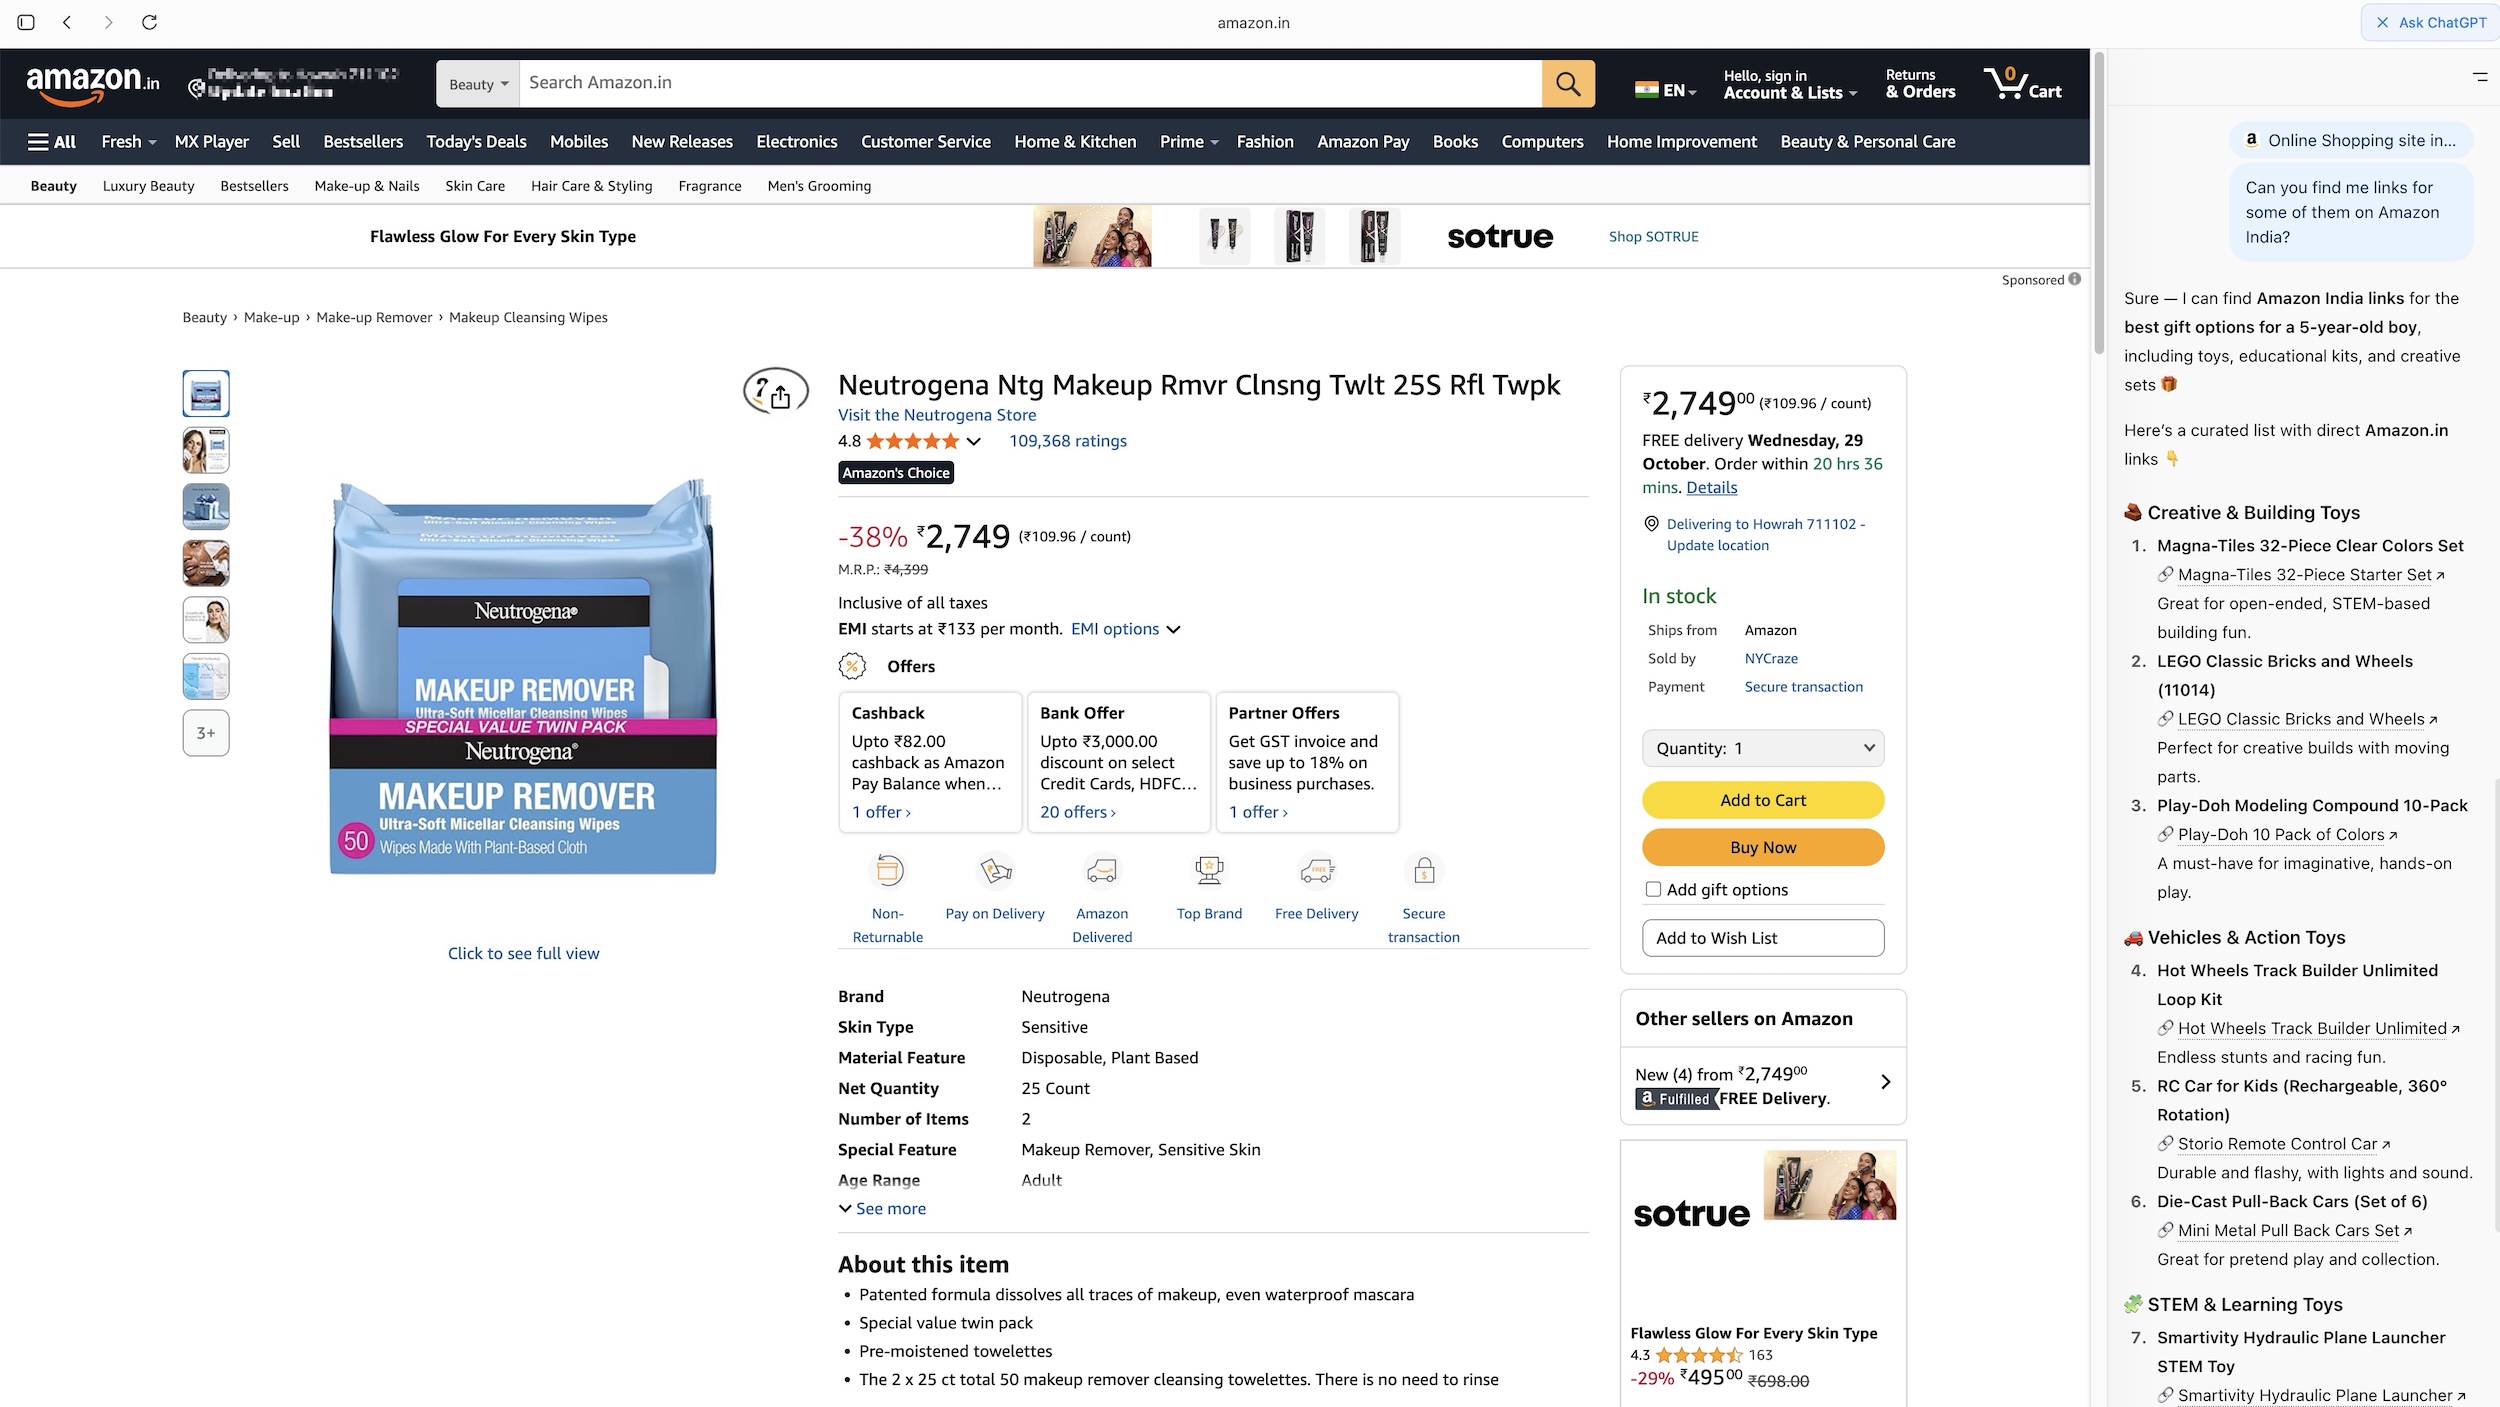Open the Quantity dropdown
This screenshot has width=2500, height=1407.
tap(1762, 748)
